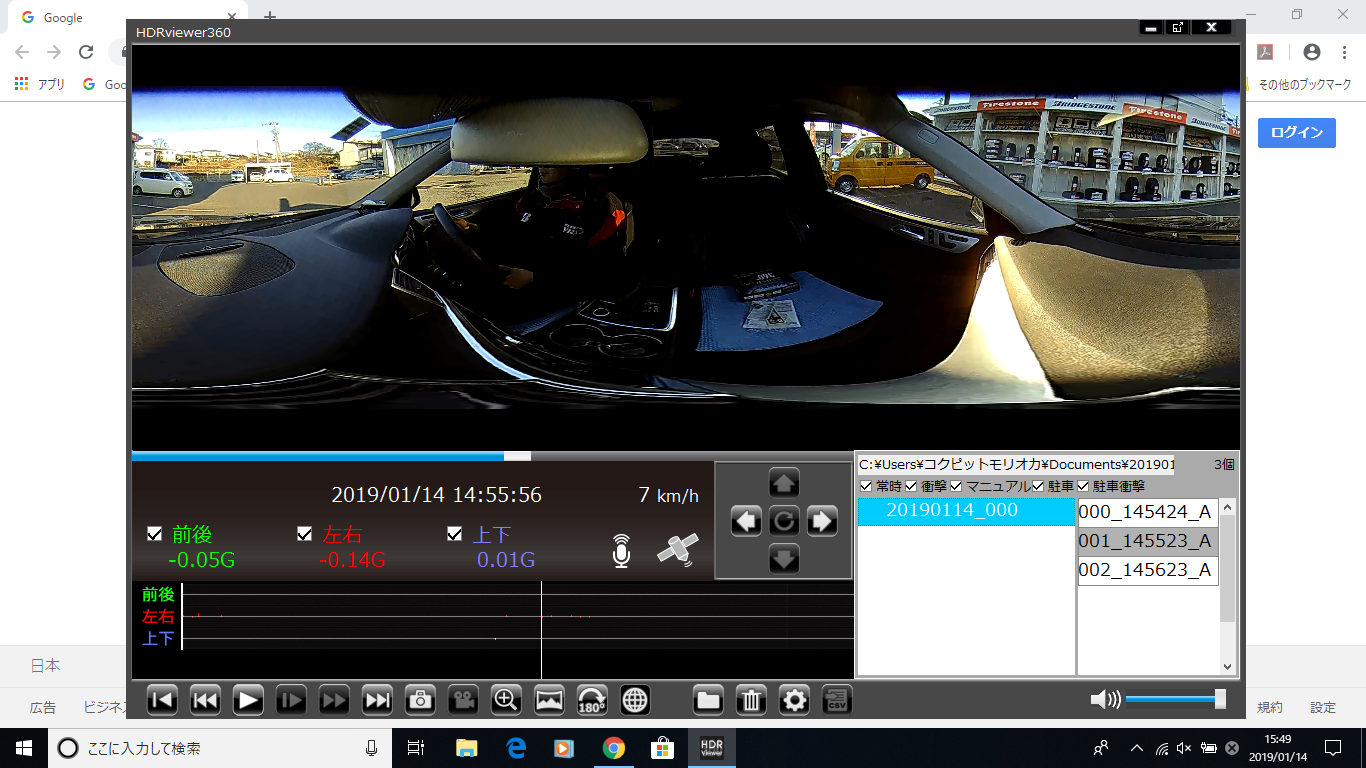This screenshot has width=1366, height=768.
Task: Adjust the volume slider
Action: click(x=1219, y=700)
